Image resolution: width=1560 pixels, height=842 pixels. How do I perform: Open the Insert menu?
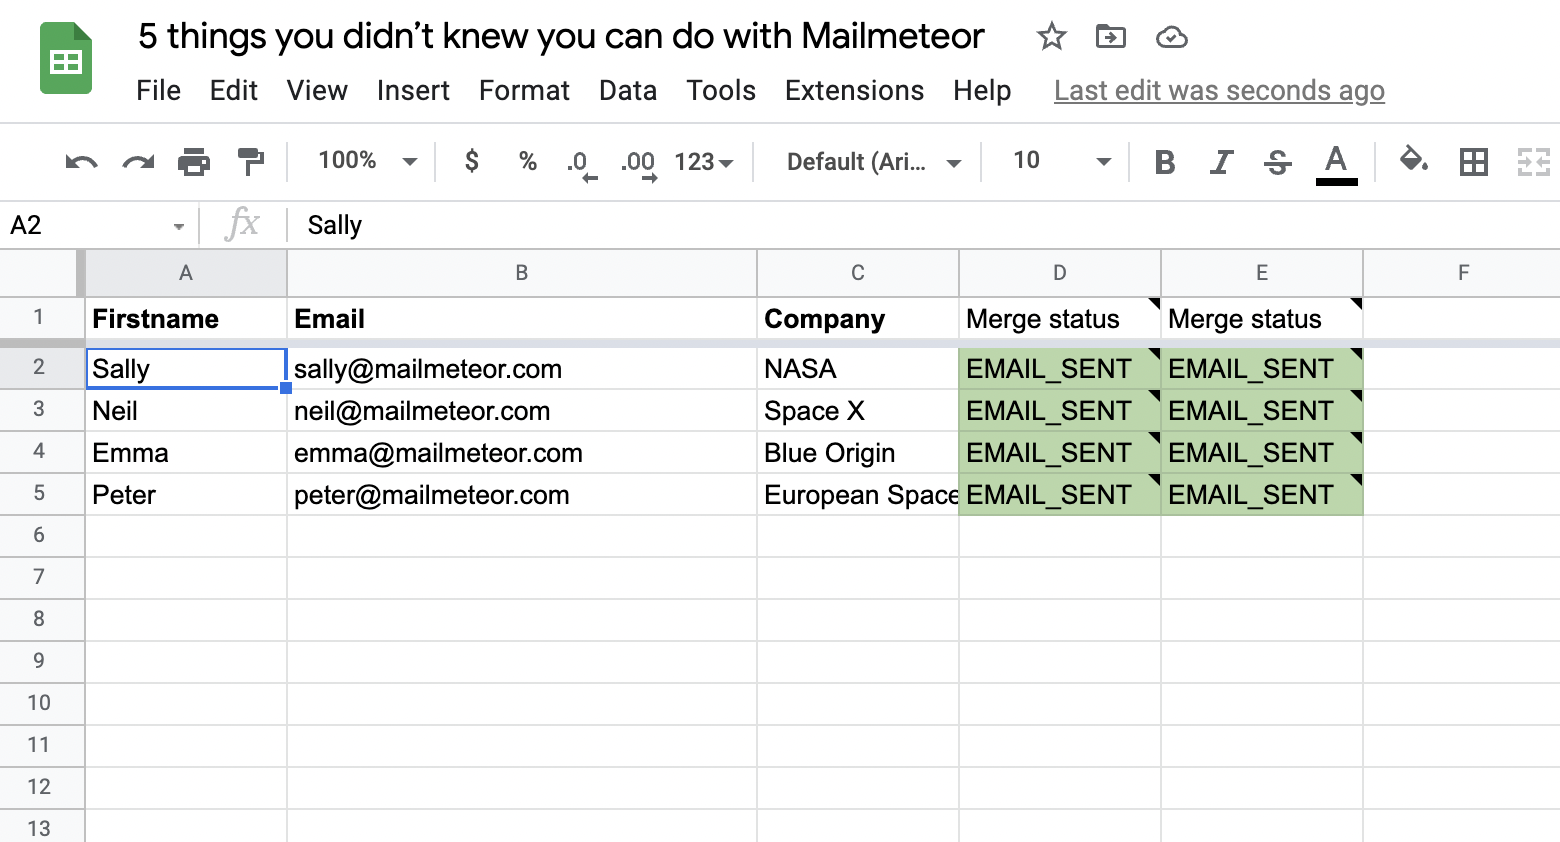coord(413,91)
